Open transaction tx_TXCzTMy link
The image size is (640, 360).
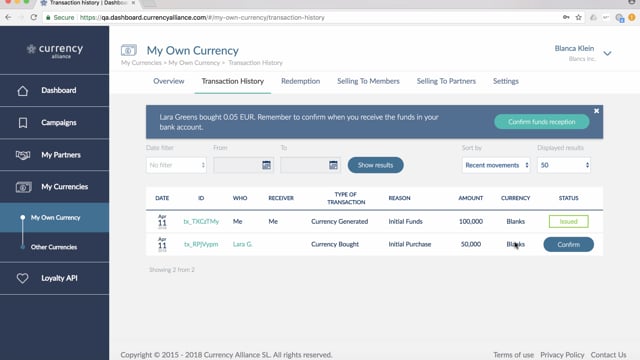201,221
